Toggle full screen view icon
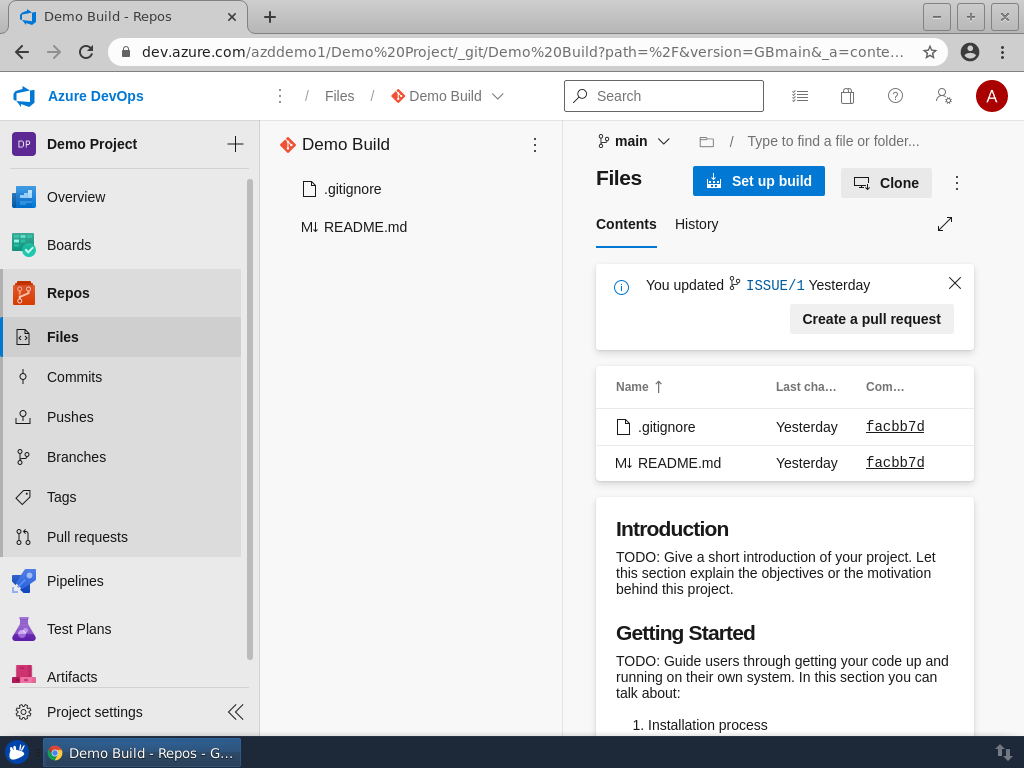 pyautogui.click(x=945, y=224)
